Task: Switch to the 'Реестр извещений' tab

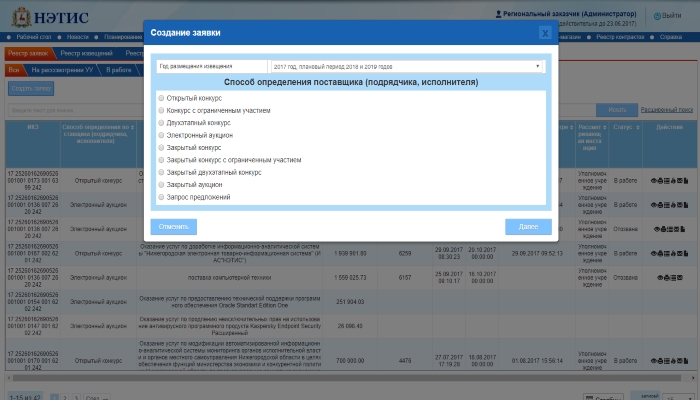Action: point(87,54)
